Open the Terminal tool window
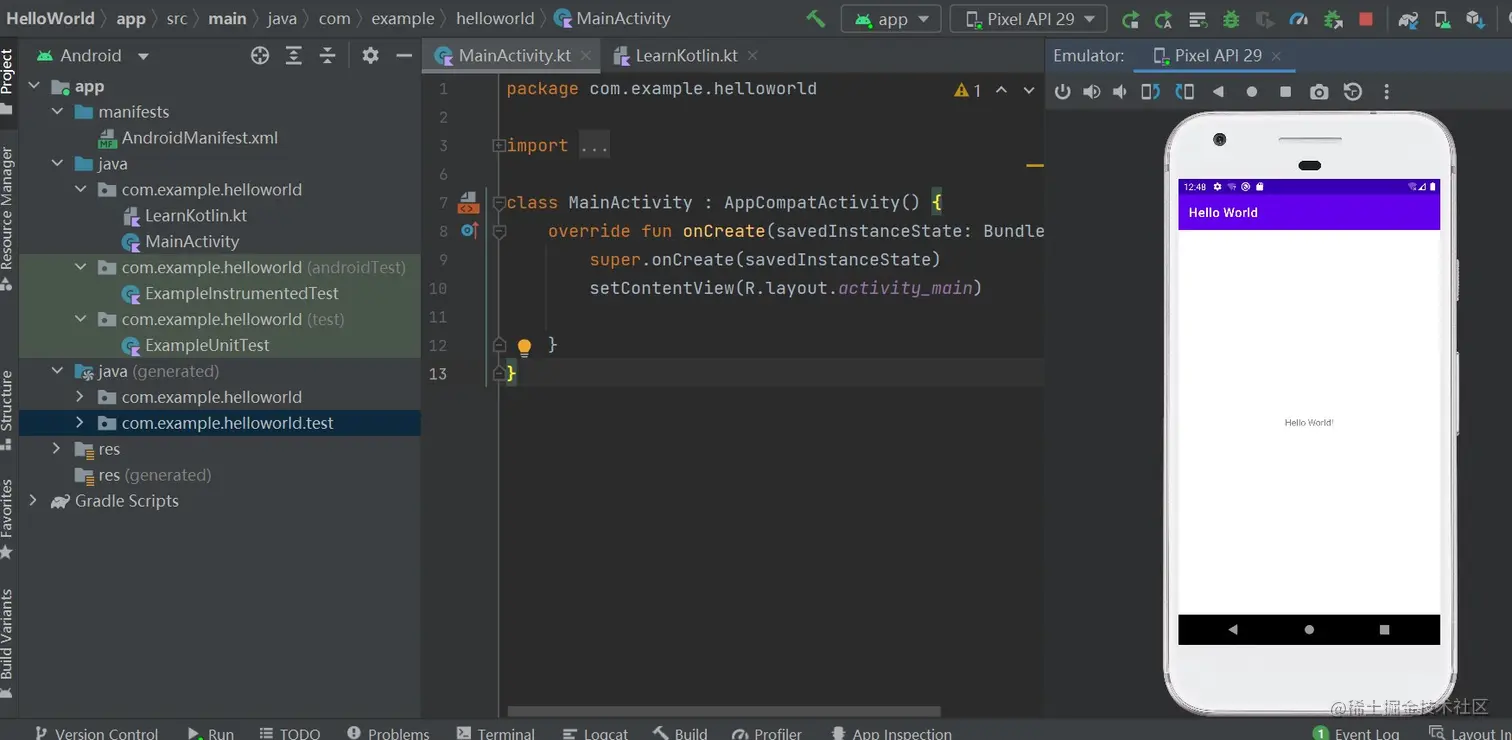The image size is (1512, 740). pyautogui.click(x=496, y=733)
